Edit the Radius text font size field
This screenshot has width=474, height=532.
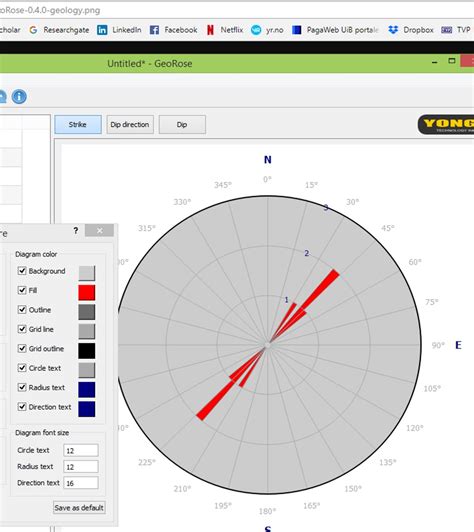(81, 467)
